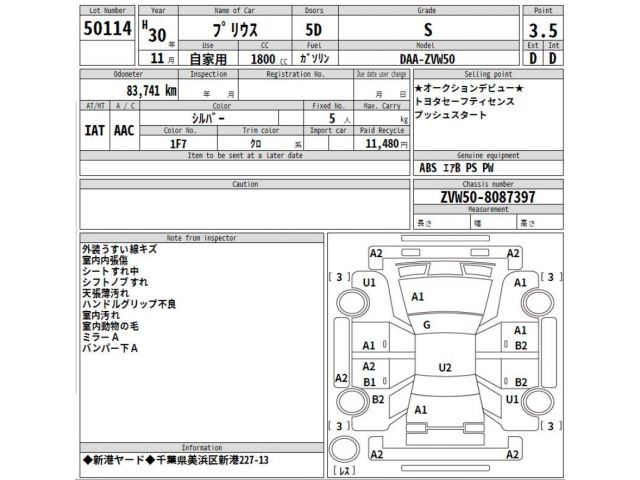Image resolution: width=640 pixels, height=480 pixels.
Task: Select the use value 自家用
Action: tap(208, 59)
